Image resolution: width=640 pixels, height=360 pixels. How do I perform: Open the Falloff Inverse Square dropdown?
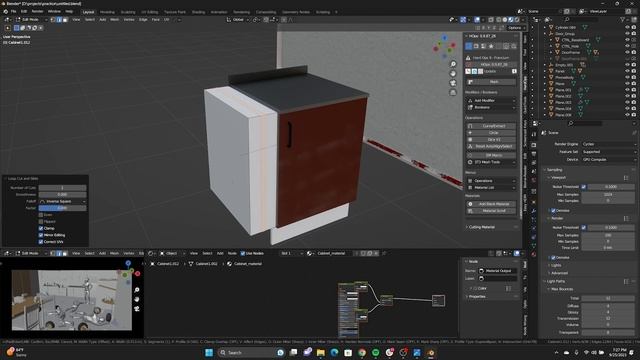[62, 201]
